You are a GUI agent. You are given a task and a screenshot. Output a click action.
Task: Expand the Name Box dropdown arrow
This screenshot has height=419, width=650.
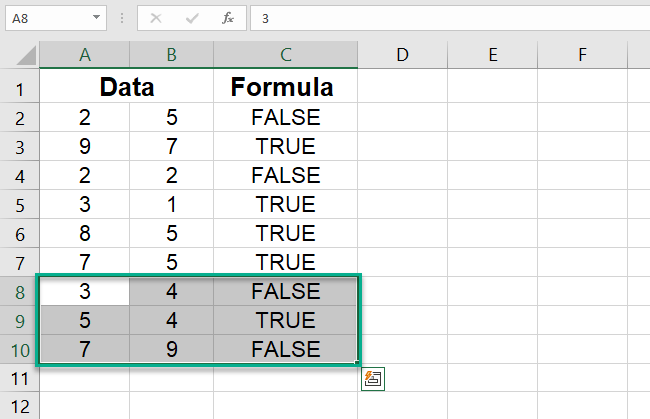tap(96, 18)
